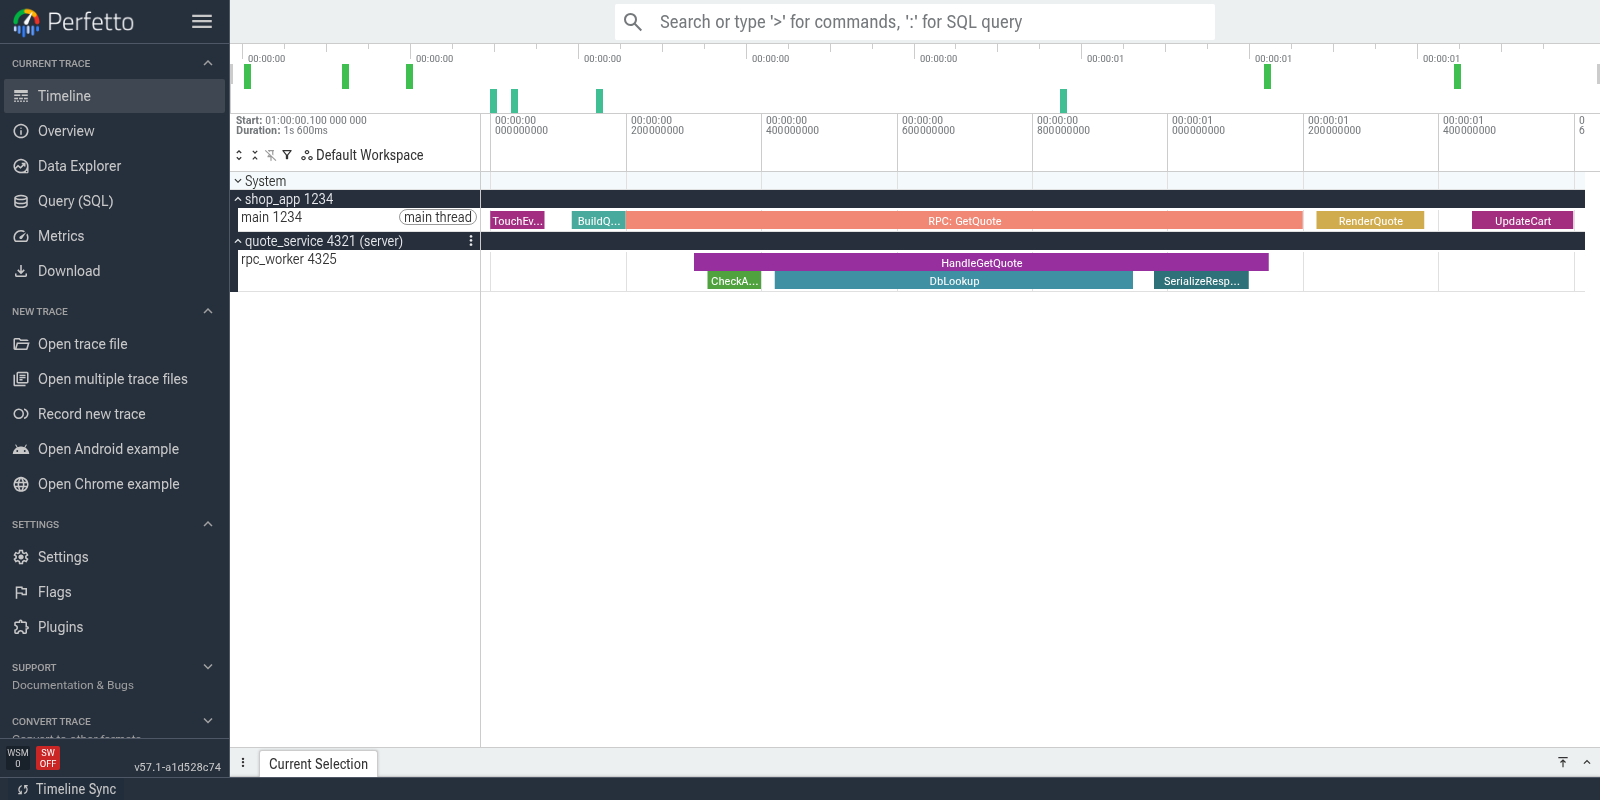Viewport: 1600px width, 800px height.
Task: Select the Current Selection tab
Action: [318, 764]
